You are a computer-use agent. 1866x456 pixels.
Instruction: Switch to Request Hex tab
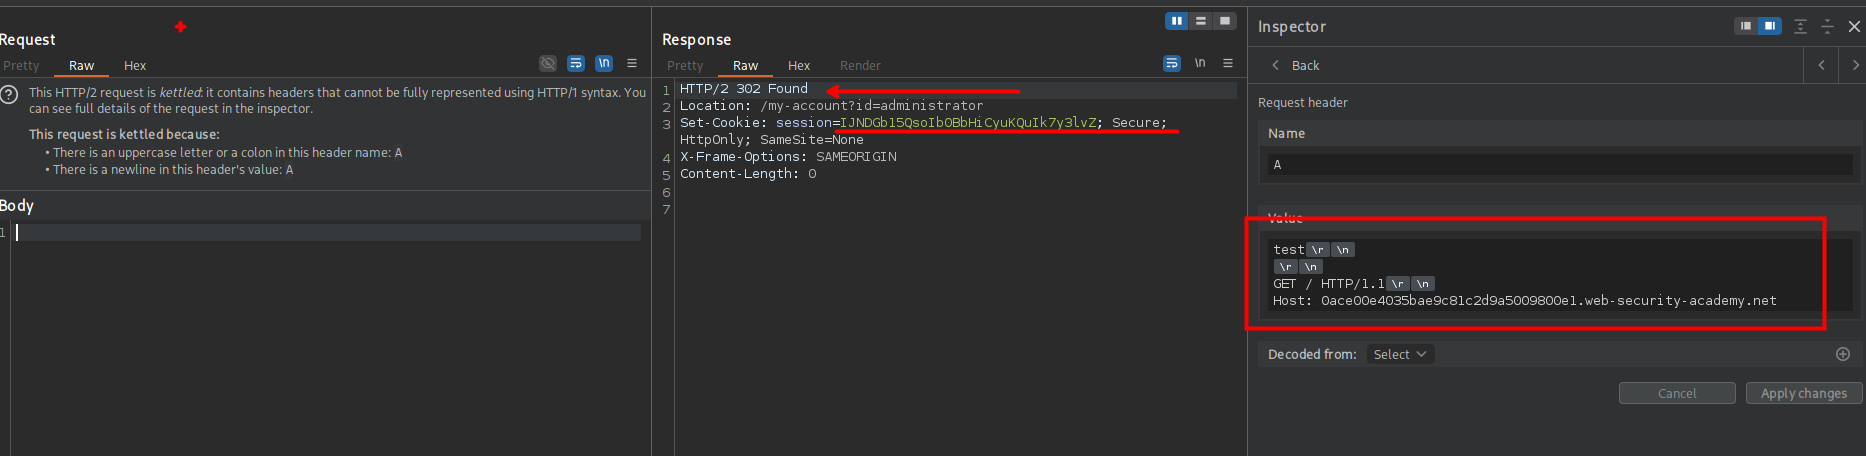135,66
